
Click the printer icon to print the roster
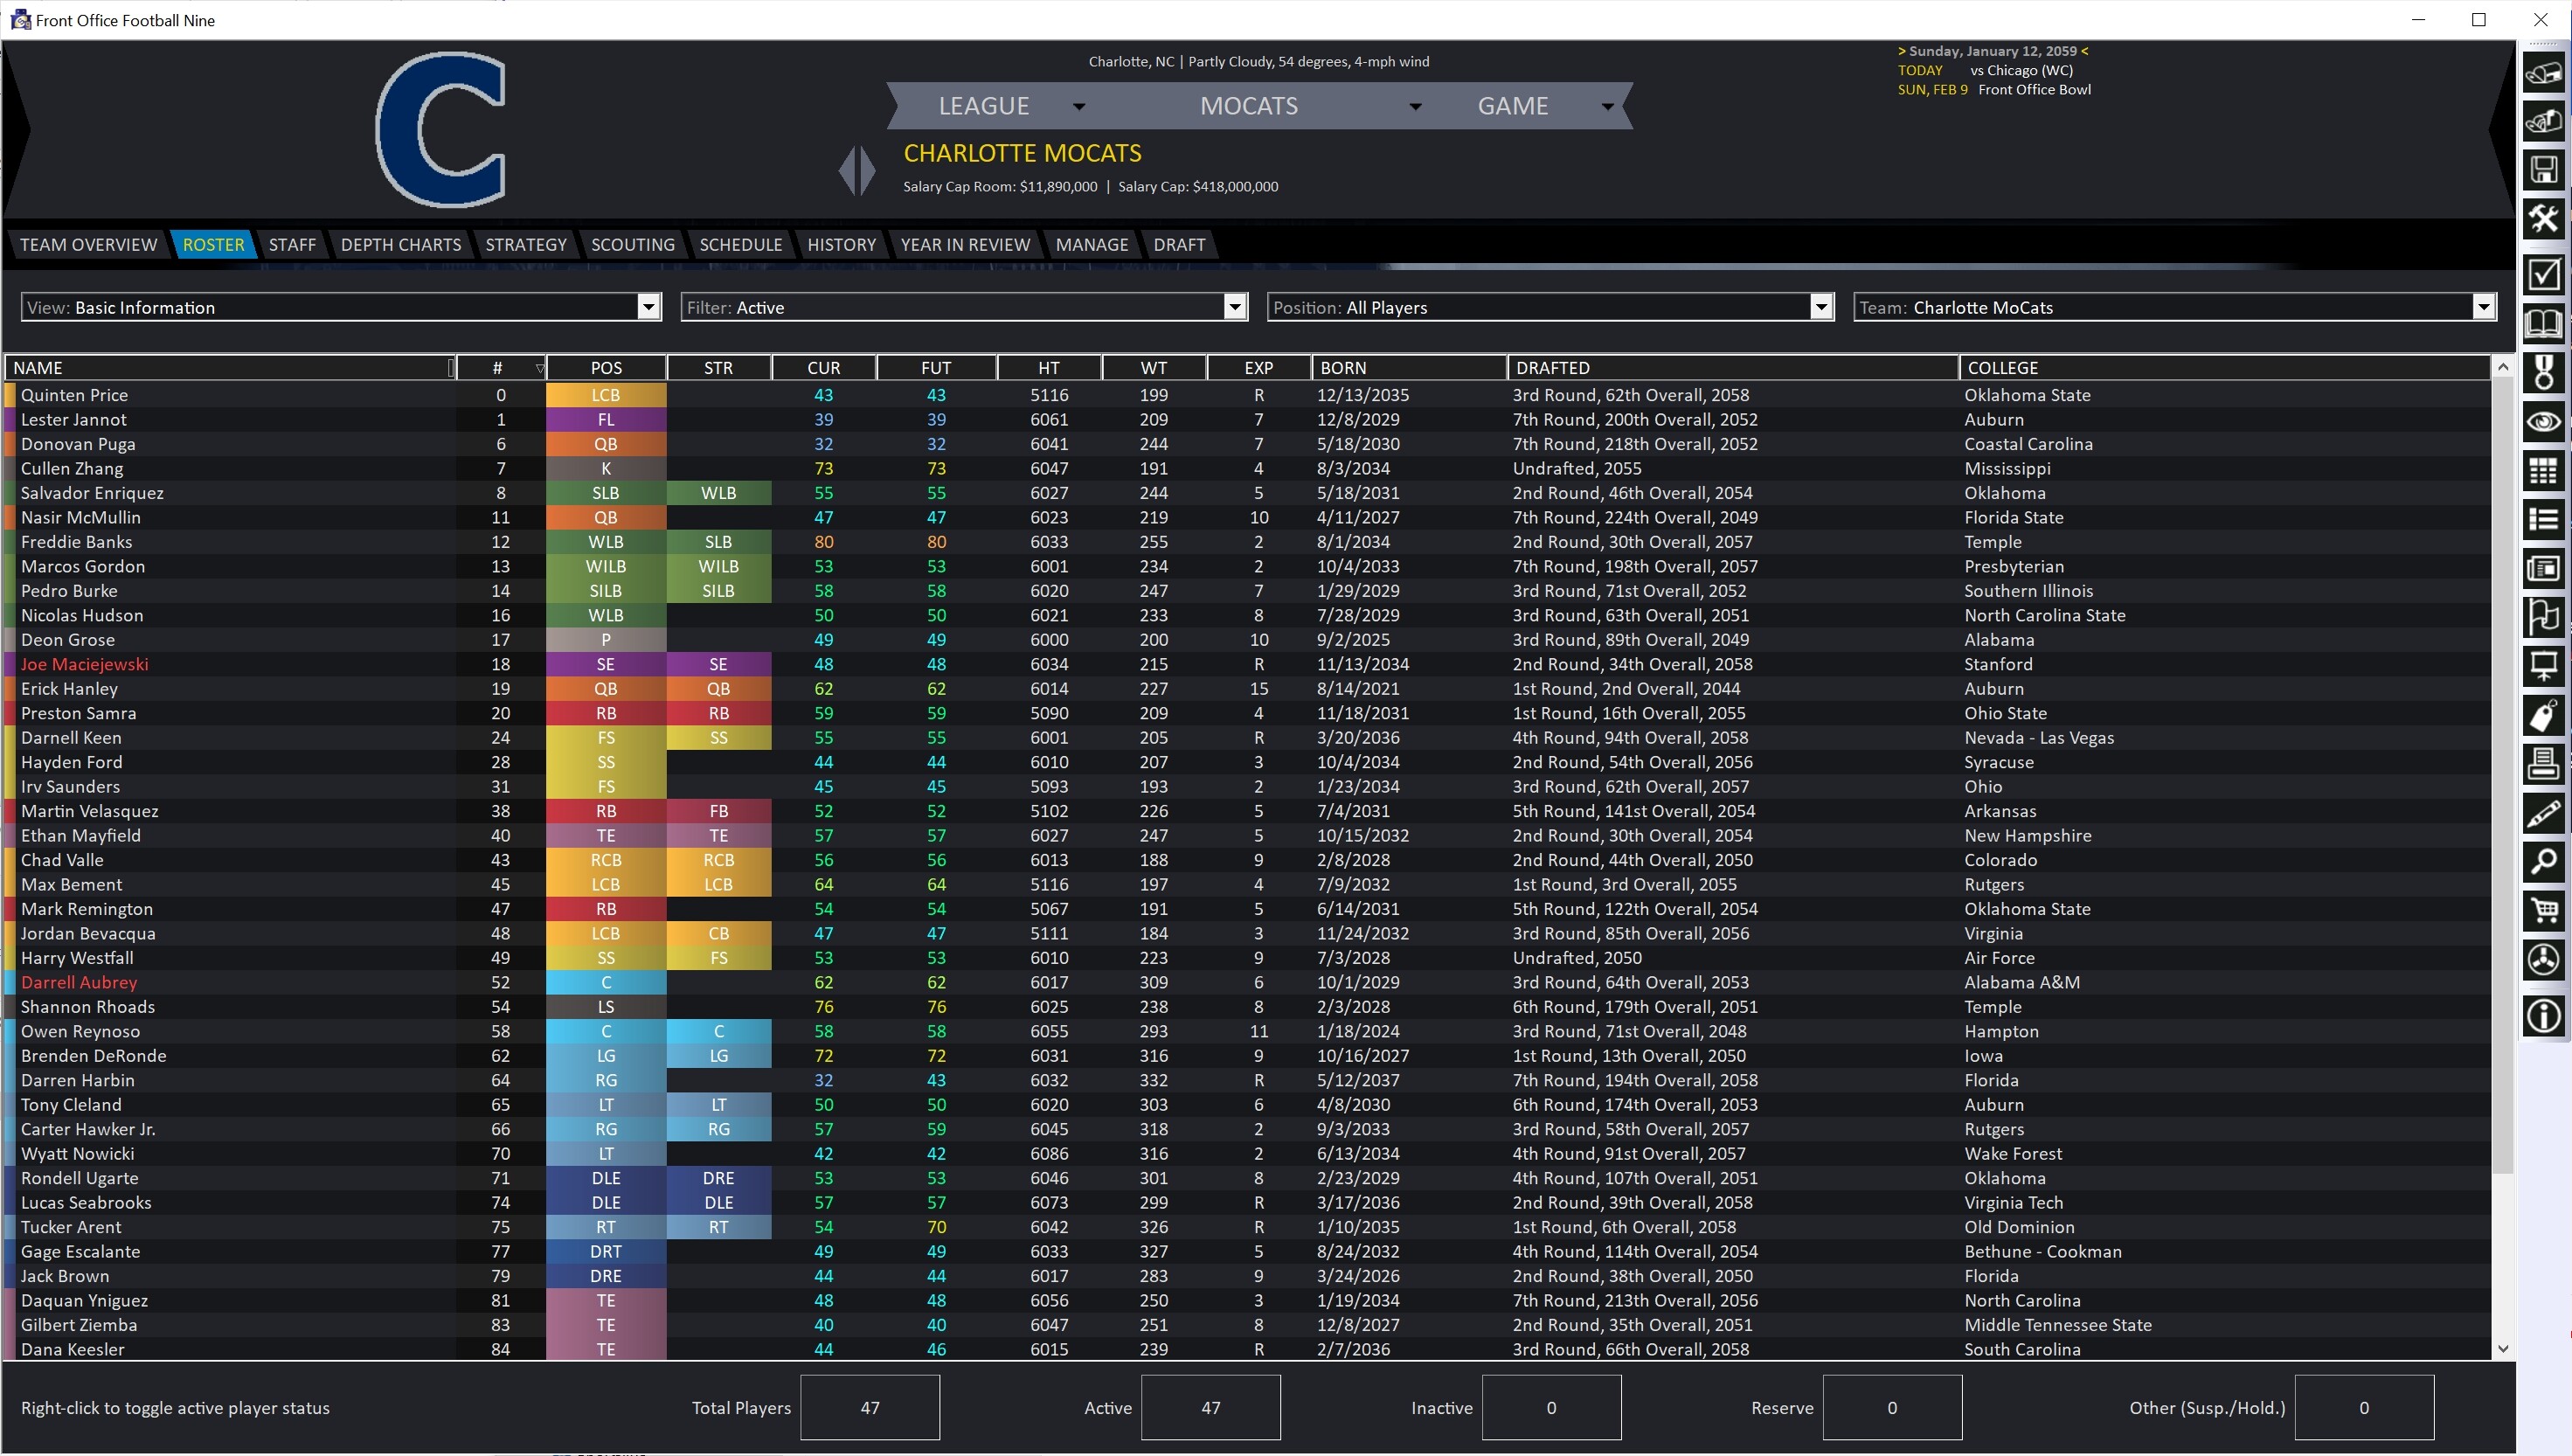(x=2545, y=764)
